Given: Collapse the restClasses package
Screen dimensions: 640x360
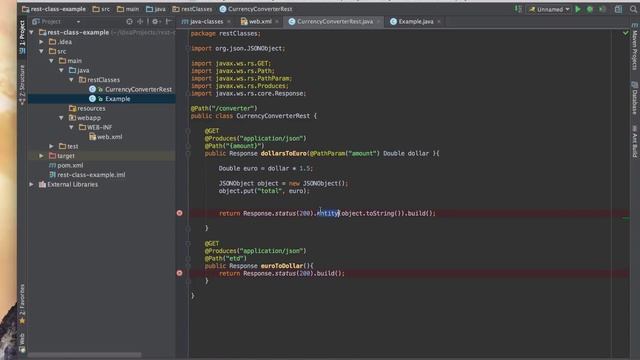Looking at the screenshot, I should tap(71, 80).
